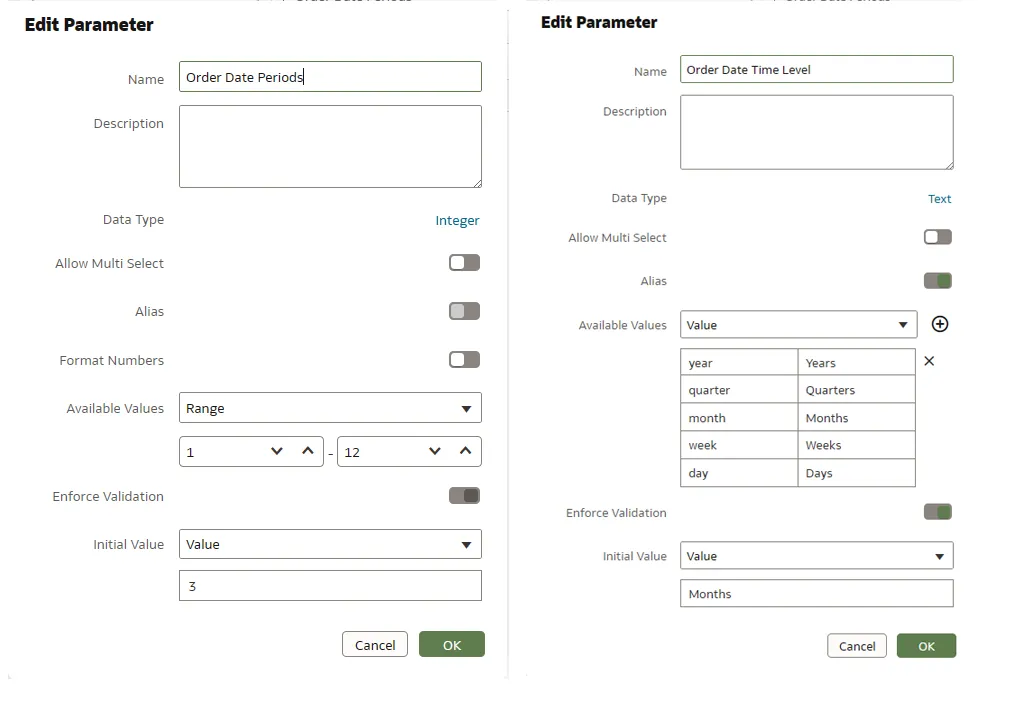
Task: Cancel the Order Date Time Level dialog
Action: [857, 646]
